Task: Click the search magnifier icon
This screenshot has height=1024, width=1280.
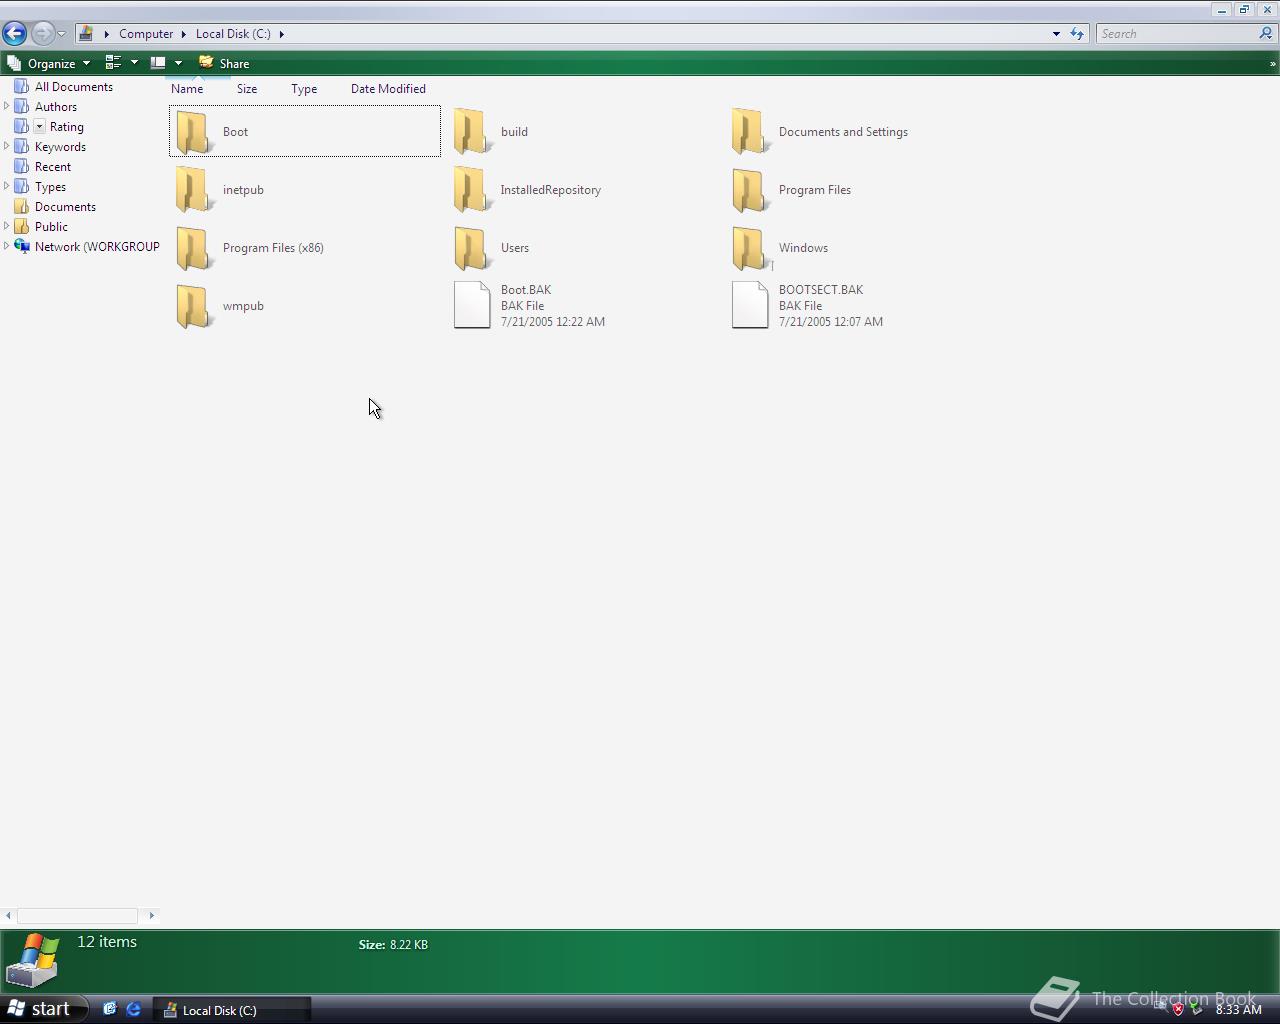Action: tap(1266, 34)
